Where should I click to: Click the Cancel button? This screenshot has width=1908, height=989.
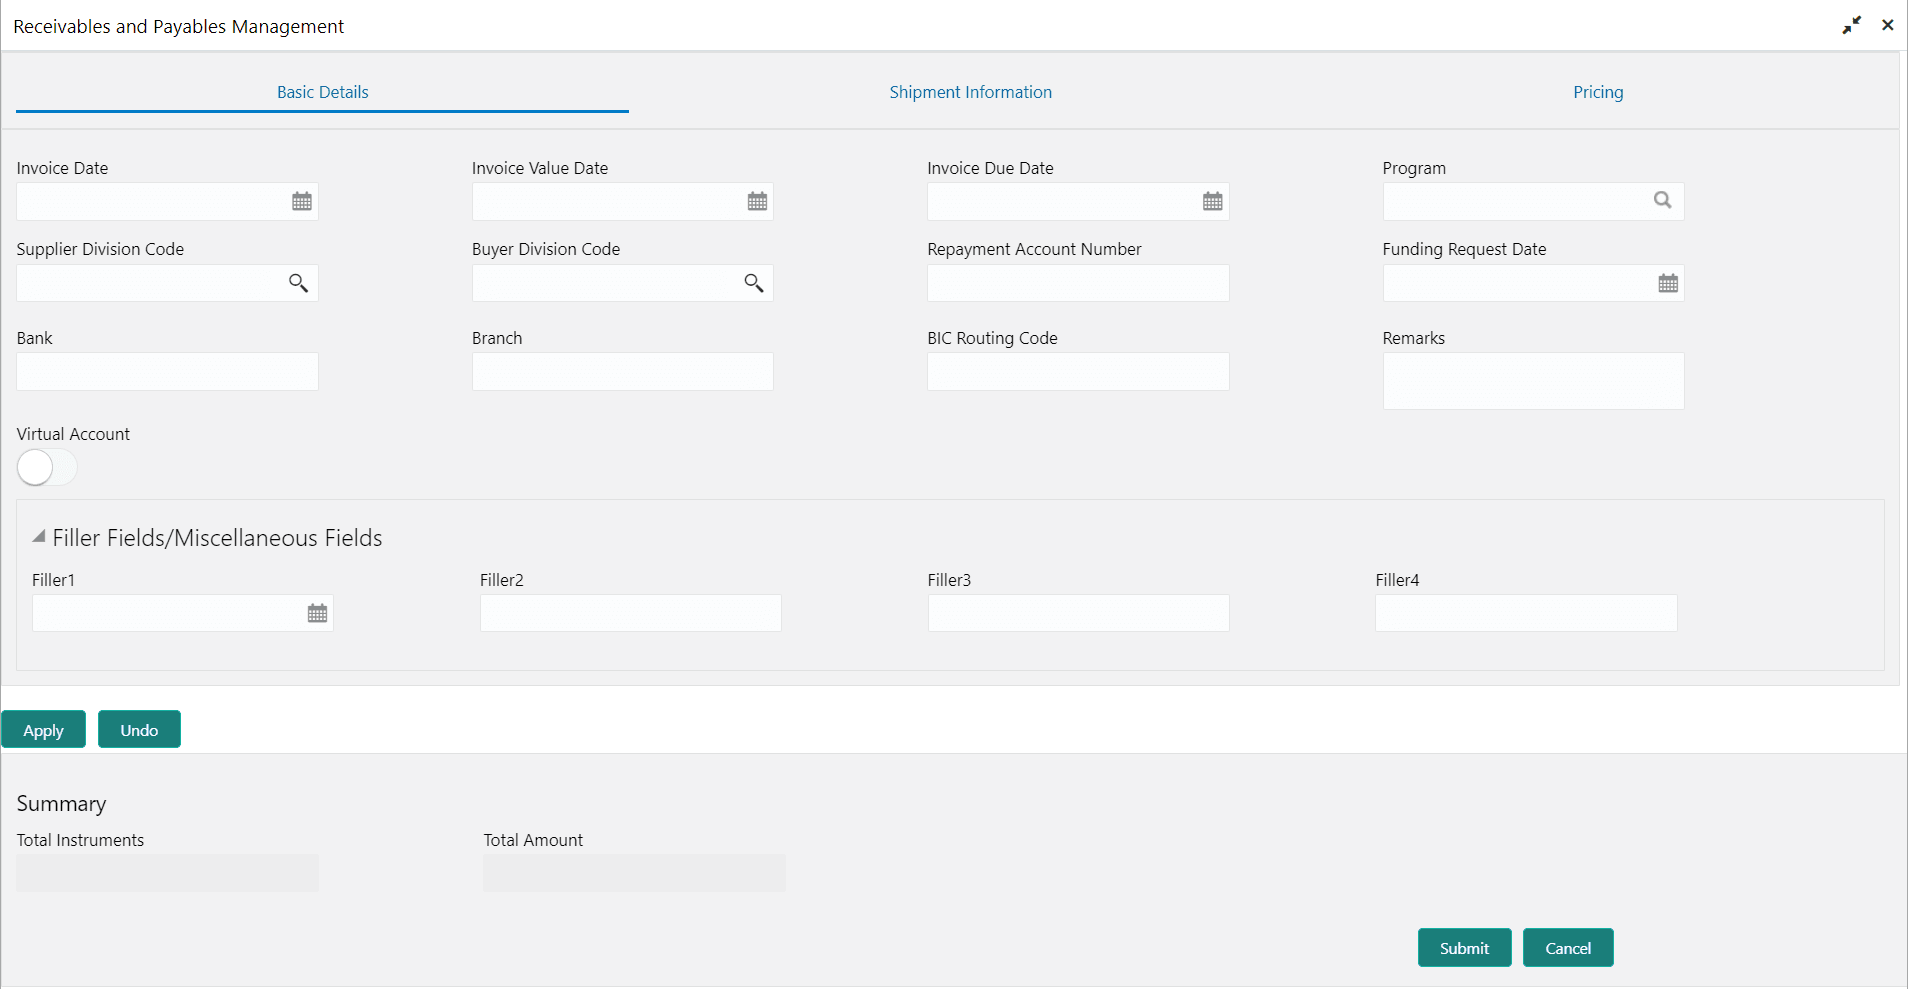(1567, 948)
